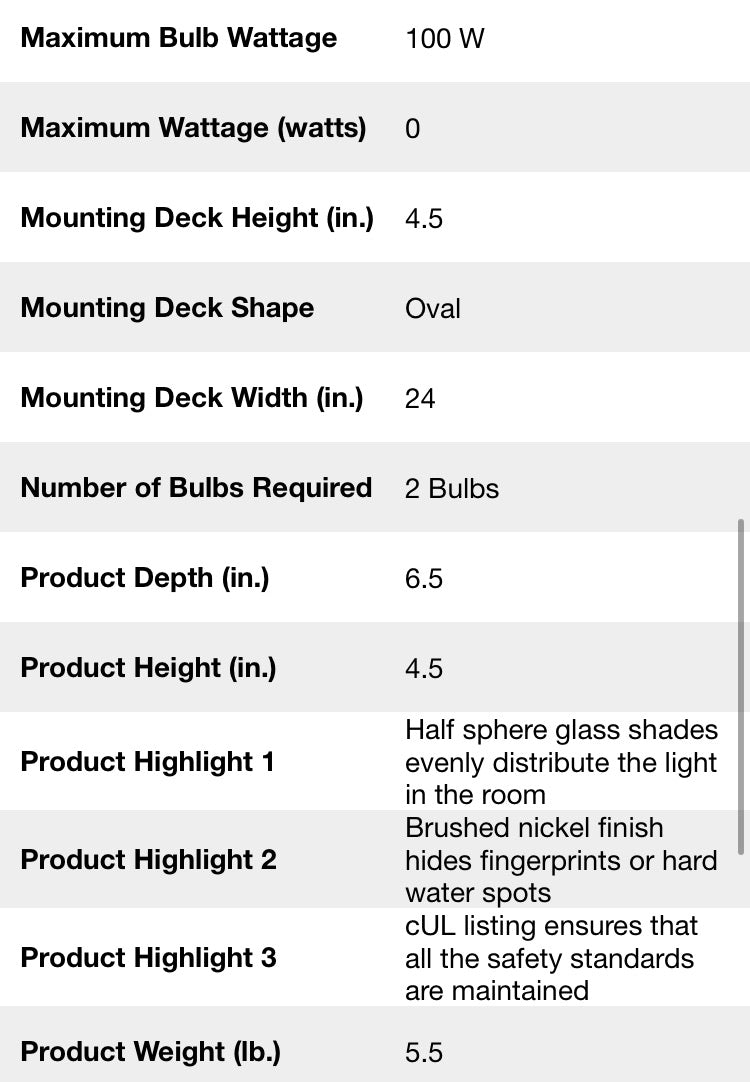Select the Mounting Deck Shape label

coord(167,308)
